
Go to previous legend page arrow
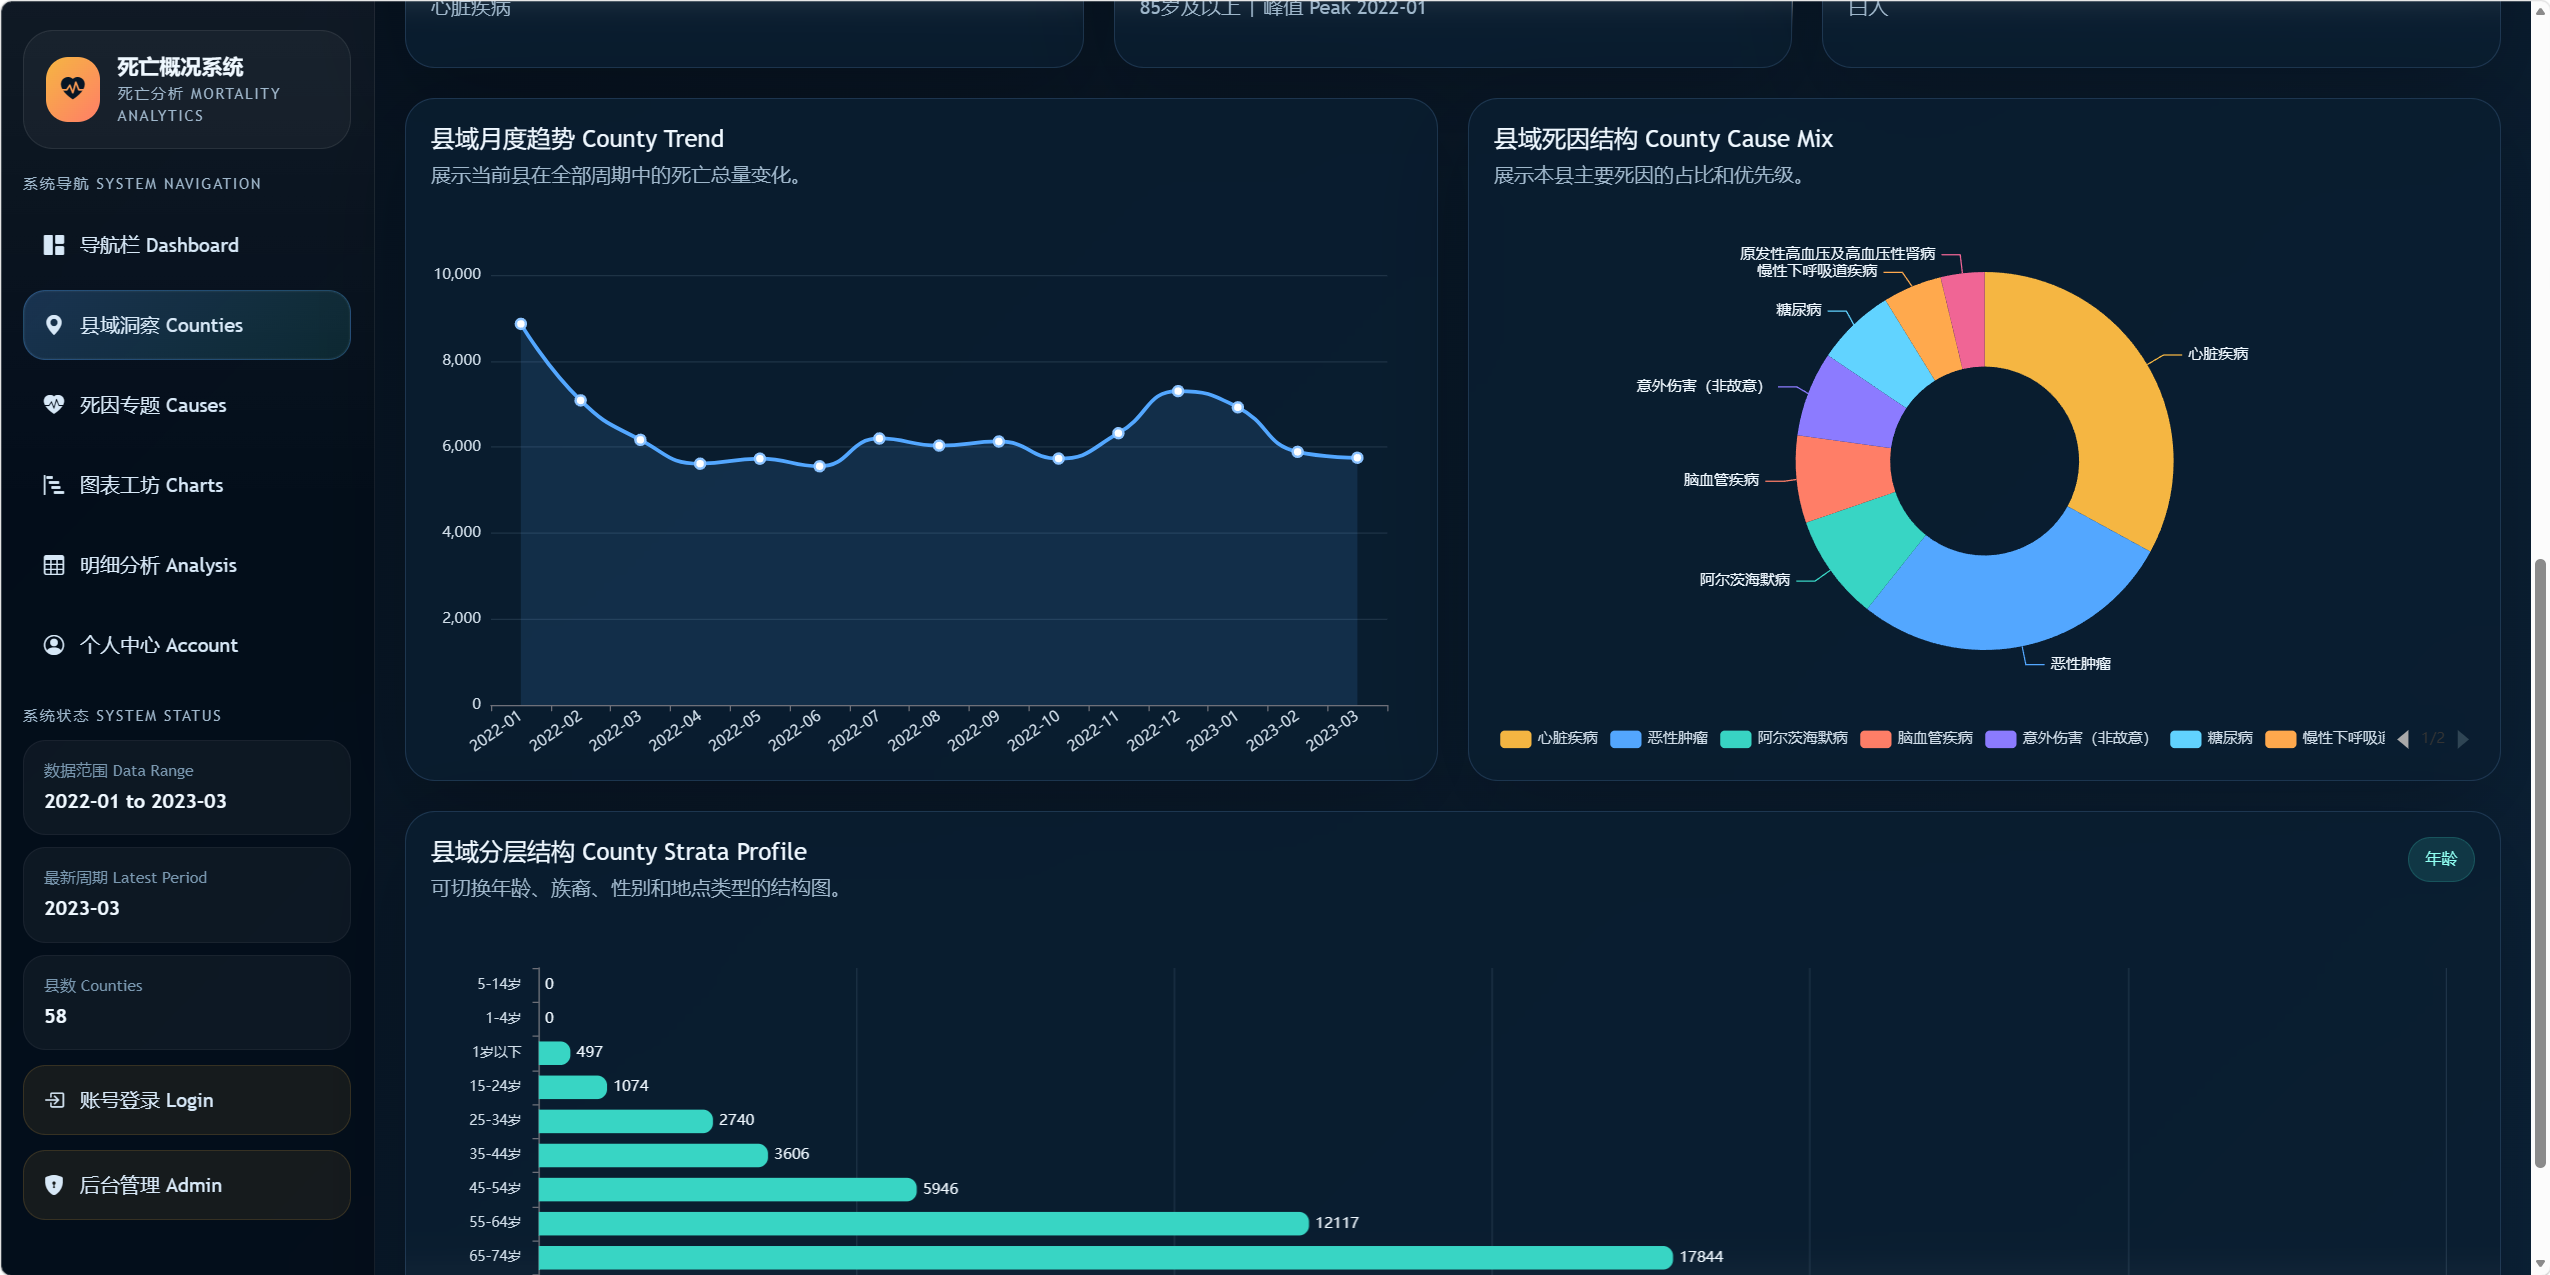(2404, 739)
